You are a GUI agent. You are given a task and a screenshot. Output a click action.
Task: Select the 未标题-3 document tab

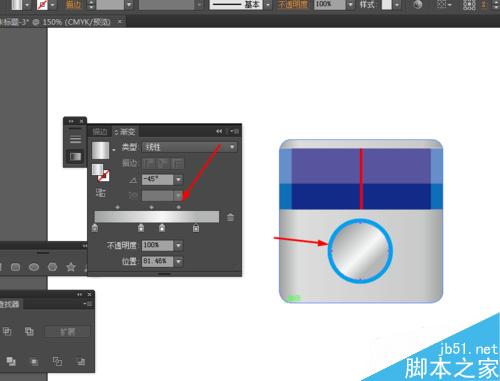coord(55,22)
